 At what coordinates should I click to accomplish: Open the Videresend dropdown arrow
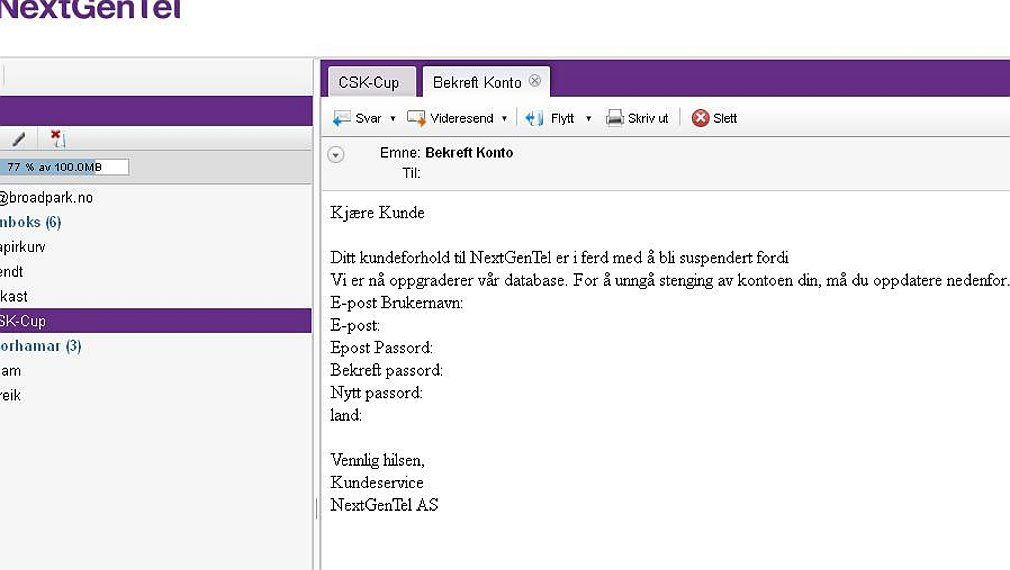click(504, 119)
